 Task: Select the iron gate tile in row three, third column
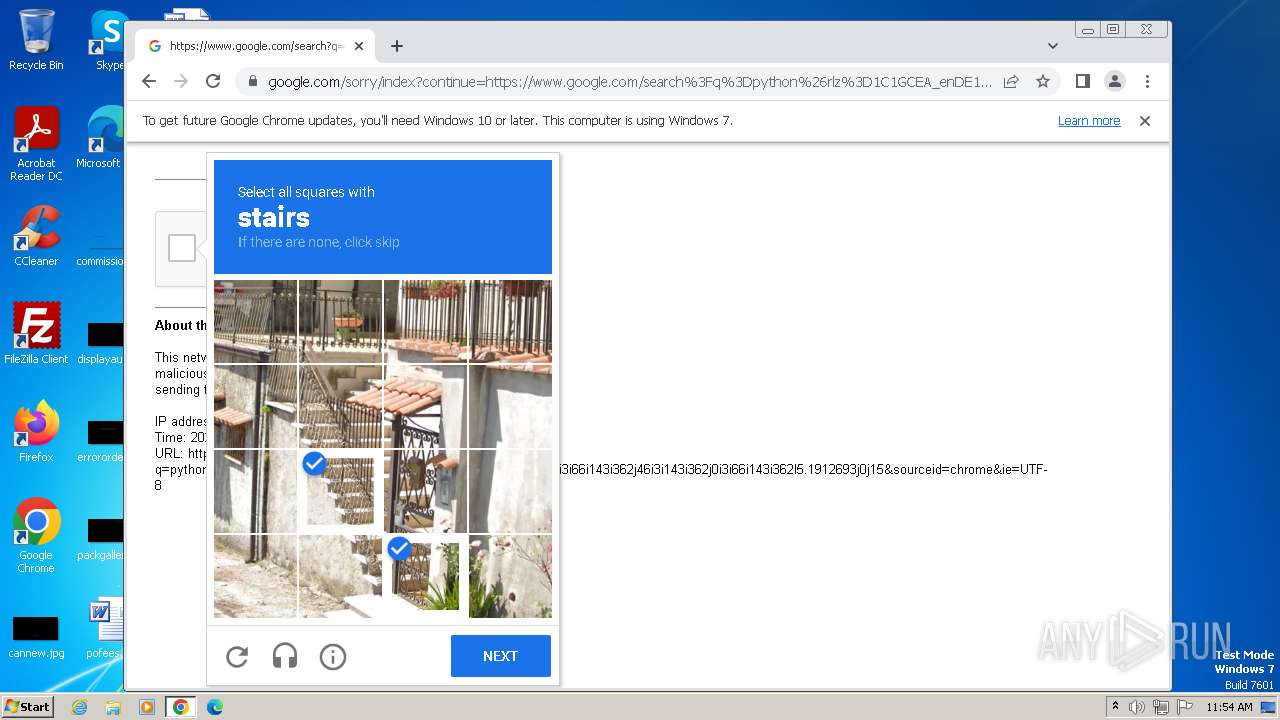pos(425,491)
